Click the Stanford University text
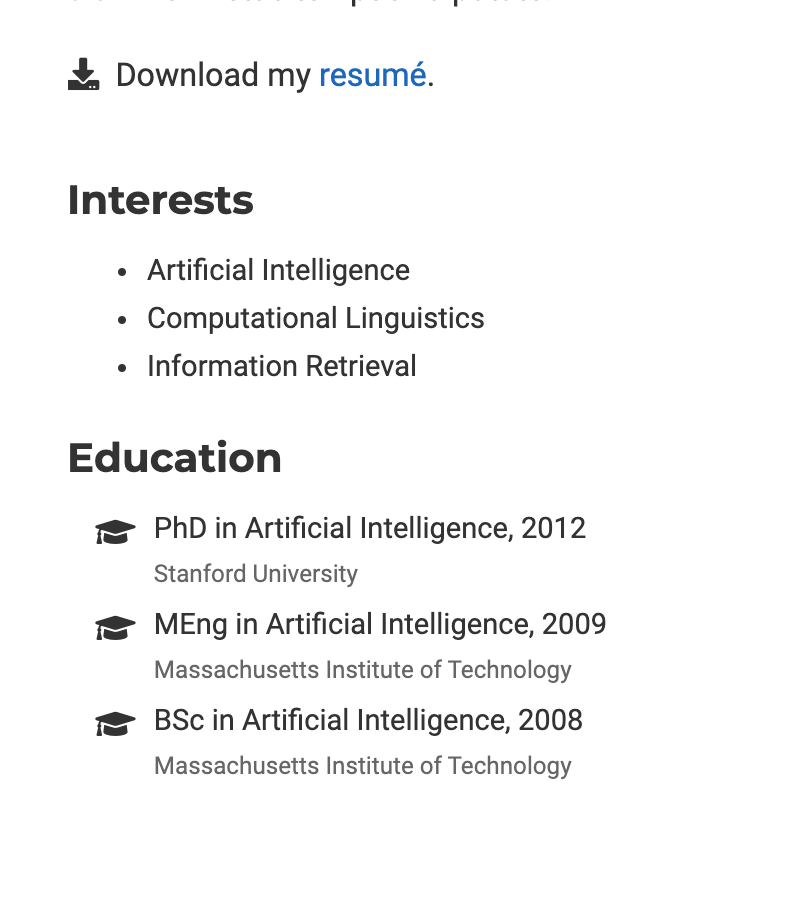 (256, 574)
